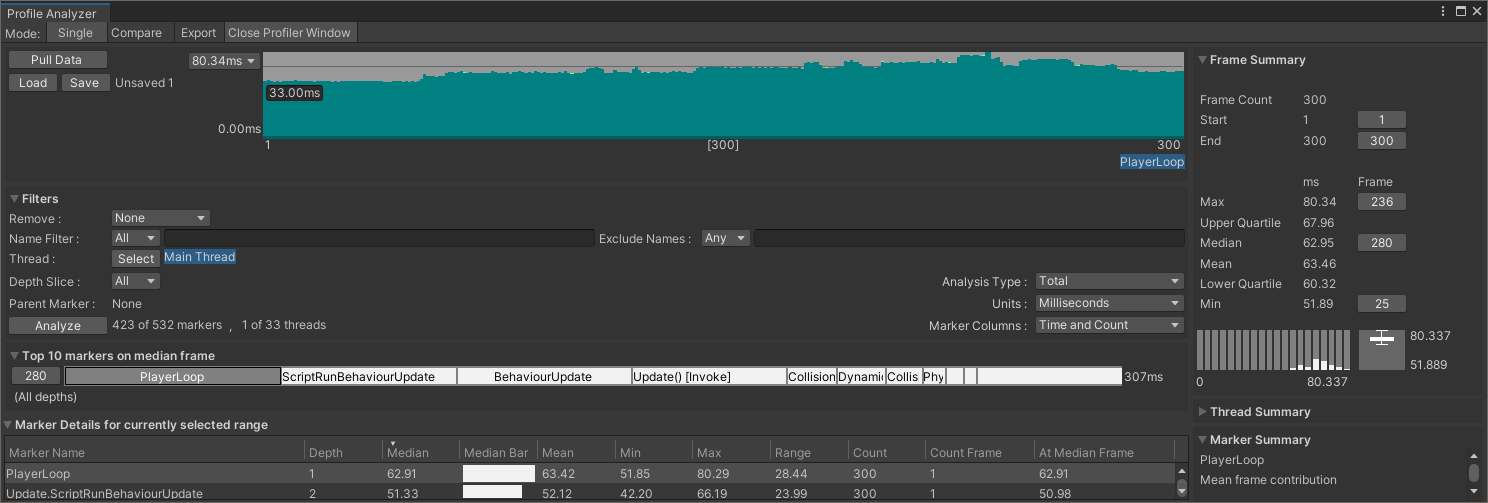Open the Name Filter All dropdown
Screen dimensions: 1488x503
tap(136, 238)
